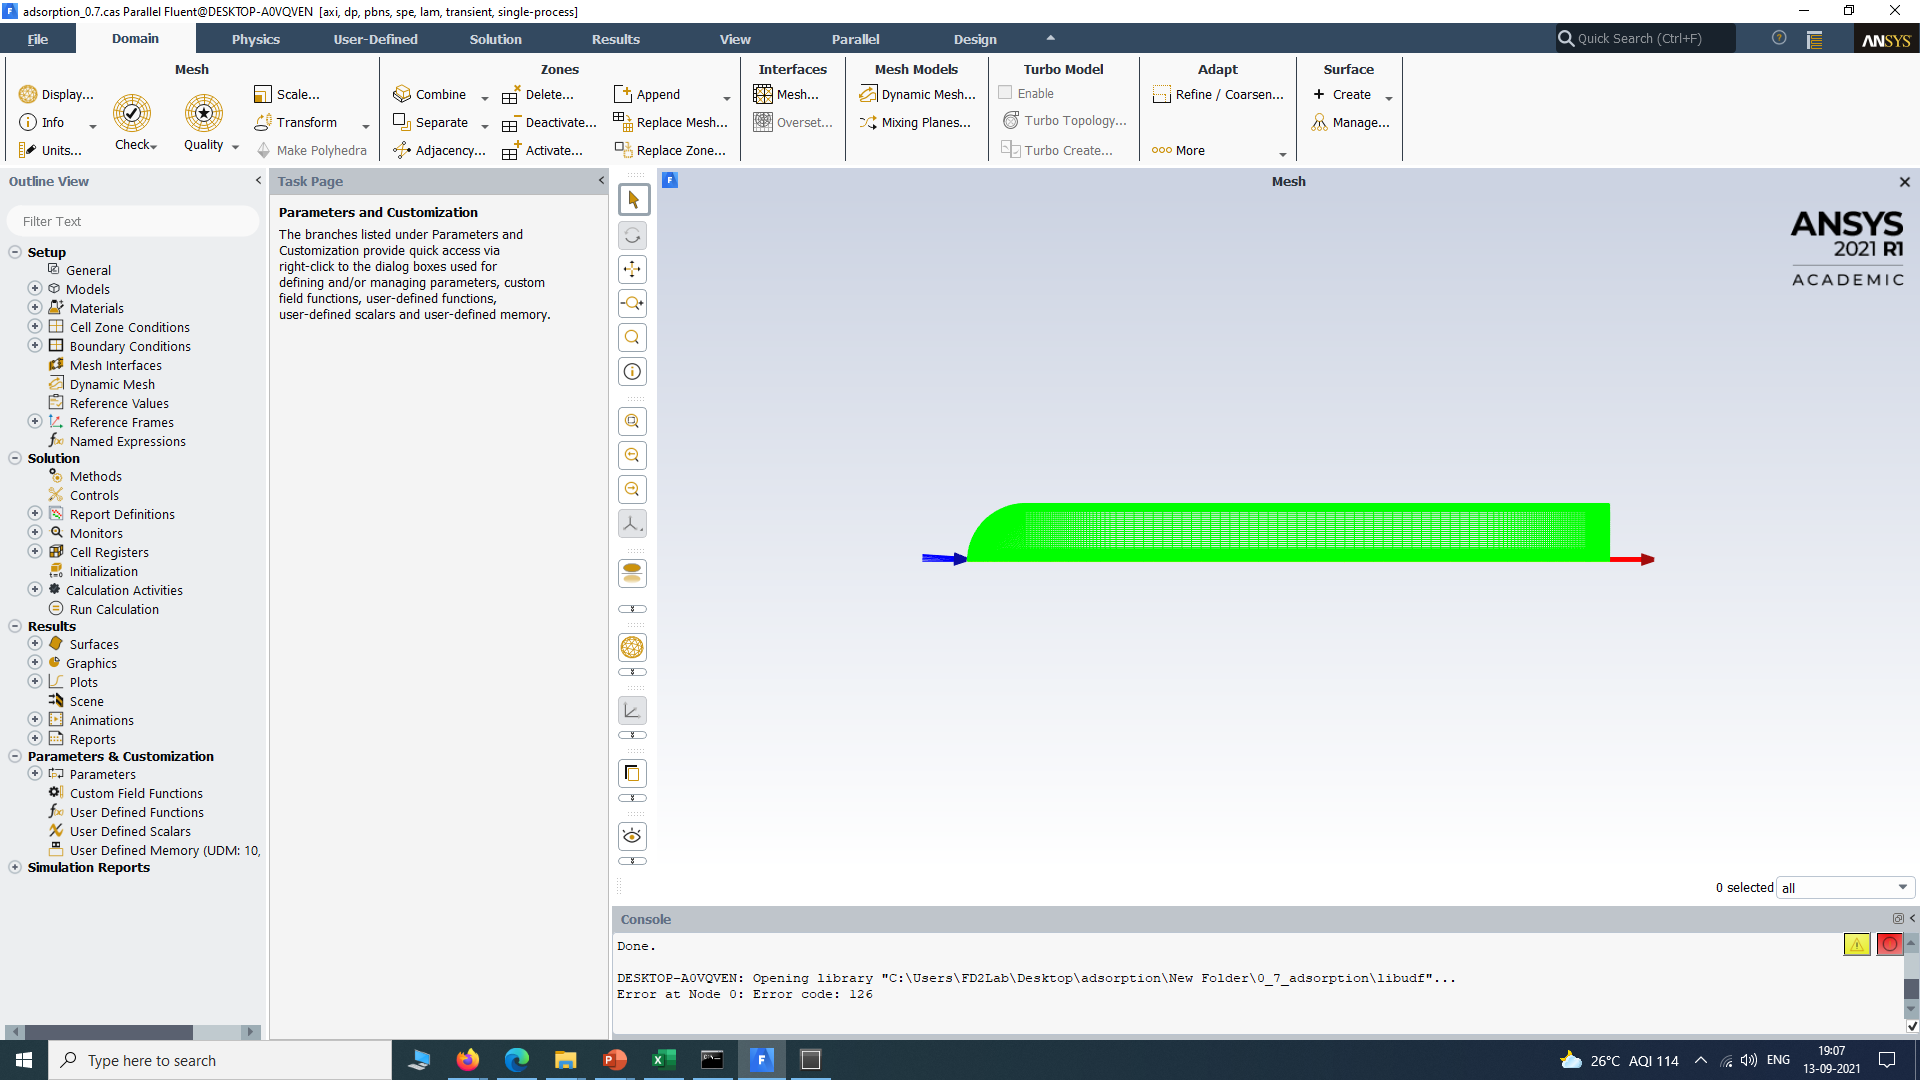Open the Physics ribbon tab
The width and height of the screenshot is (1920, 1080).
(x=256, y=39)
